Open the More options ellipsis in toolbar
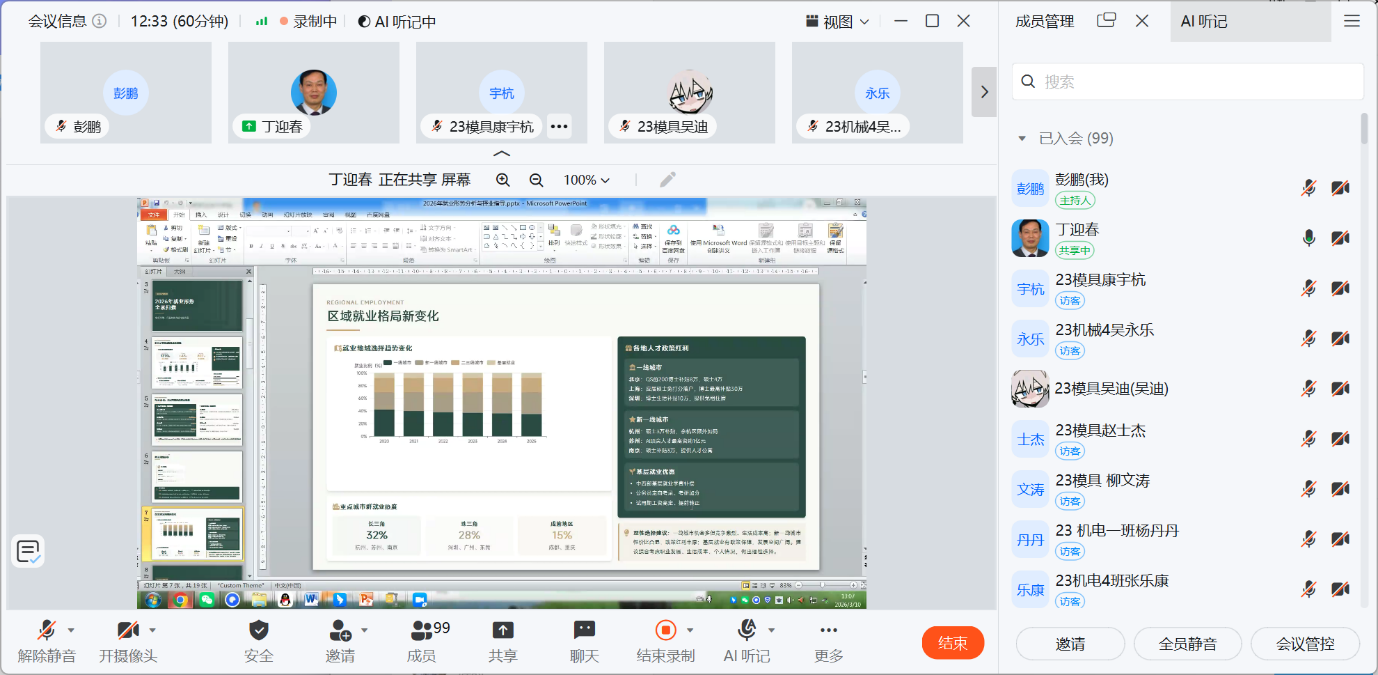 (828, 630)
